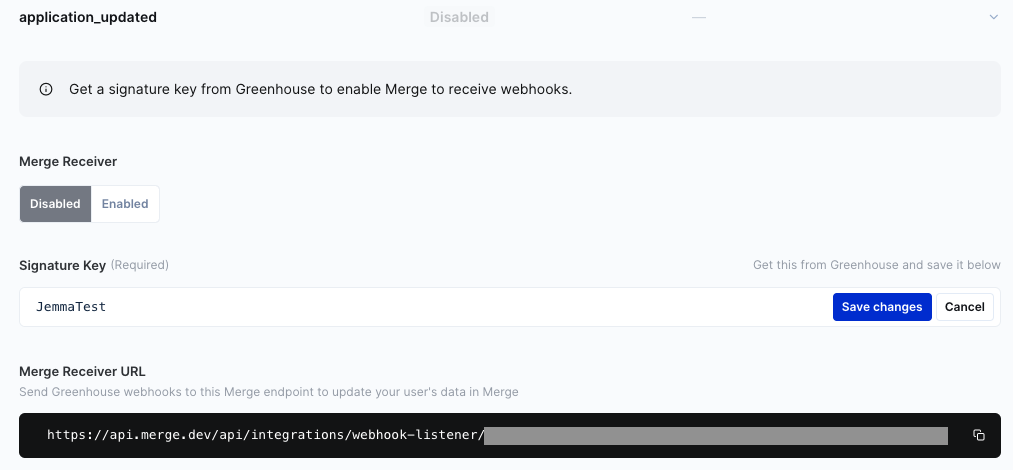Click the dash in the application_updated row

[699, 17]
